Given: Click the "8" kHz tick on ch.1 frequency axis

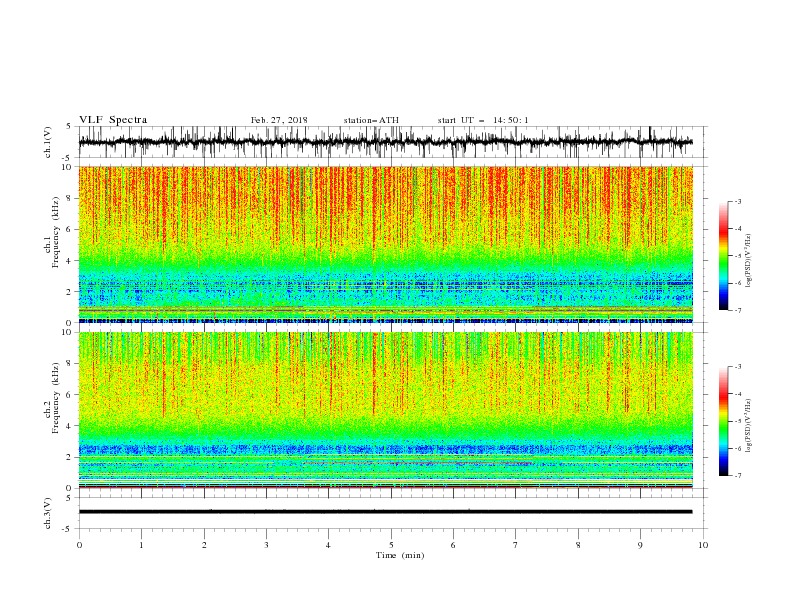Looking at the screenshot, I should (x=70, y=198).
